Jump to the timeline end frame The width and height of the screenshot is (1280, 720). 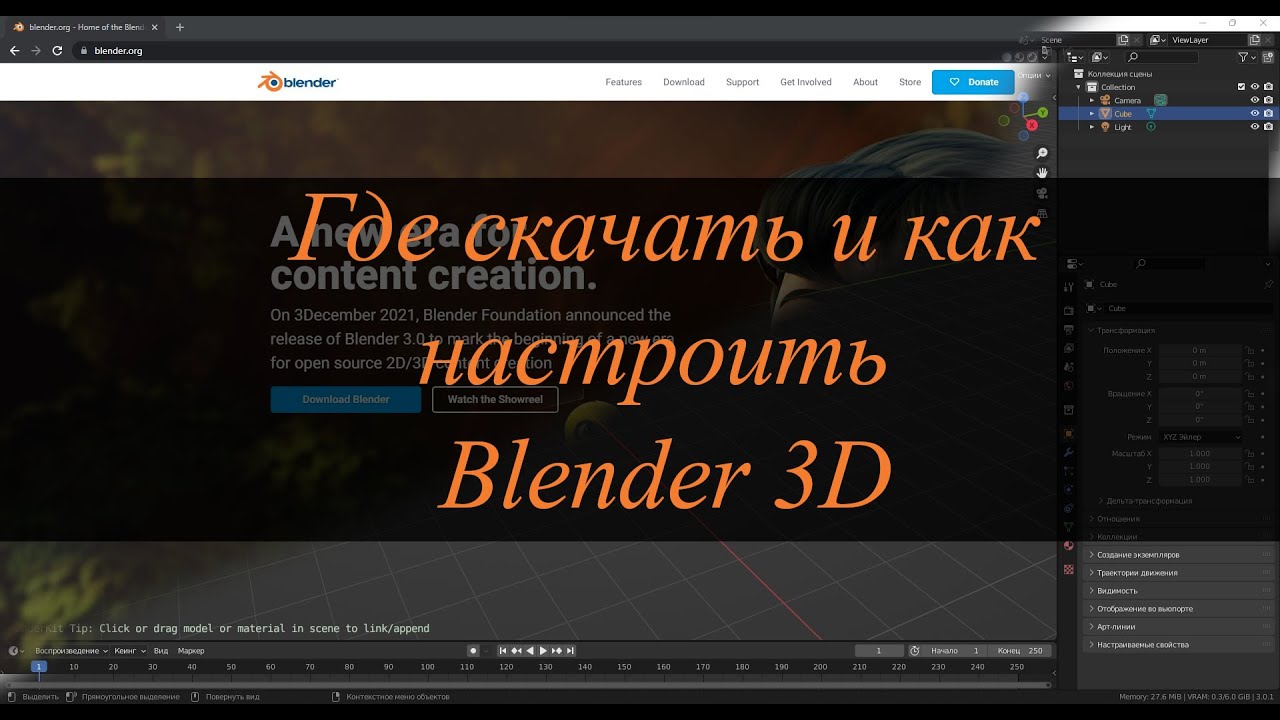coord(570,651)
